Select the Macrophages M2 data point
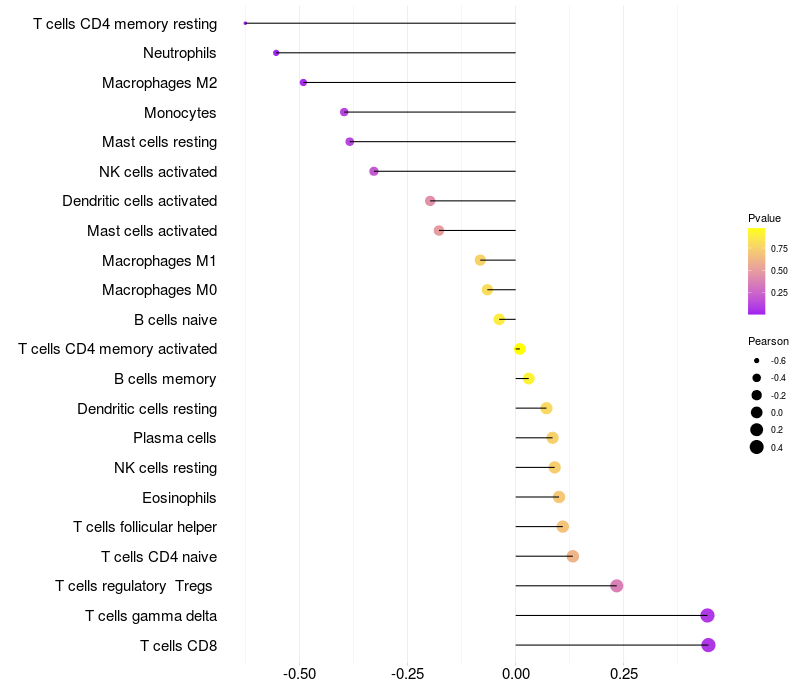The height and width of the screenshot is (700, 800). pyautogui.click(x=303, y=83)
